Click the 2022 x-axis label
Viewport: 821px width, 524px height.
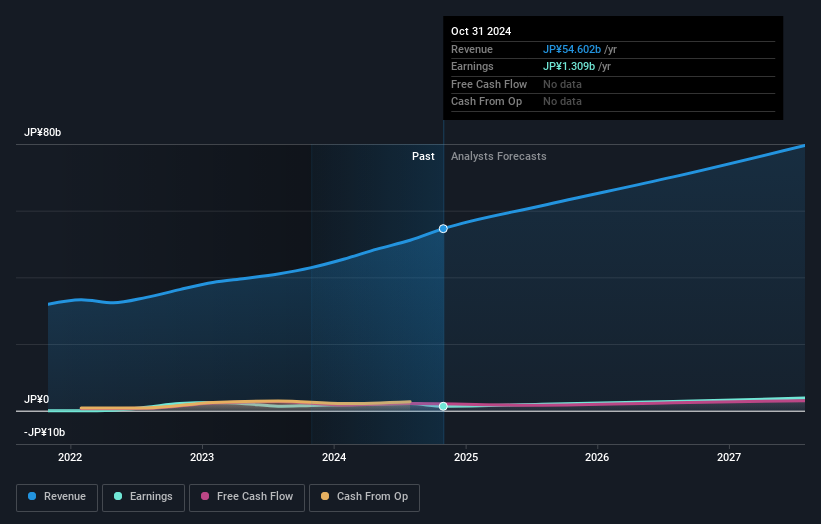point(70,458)
